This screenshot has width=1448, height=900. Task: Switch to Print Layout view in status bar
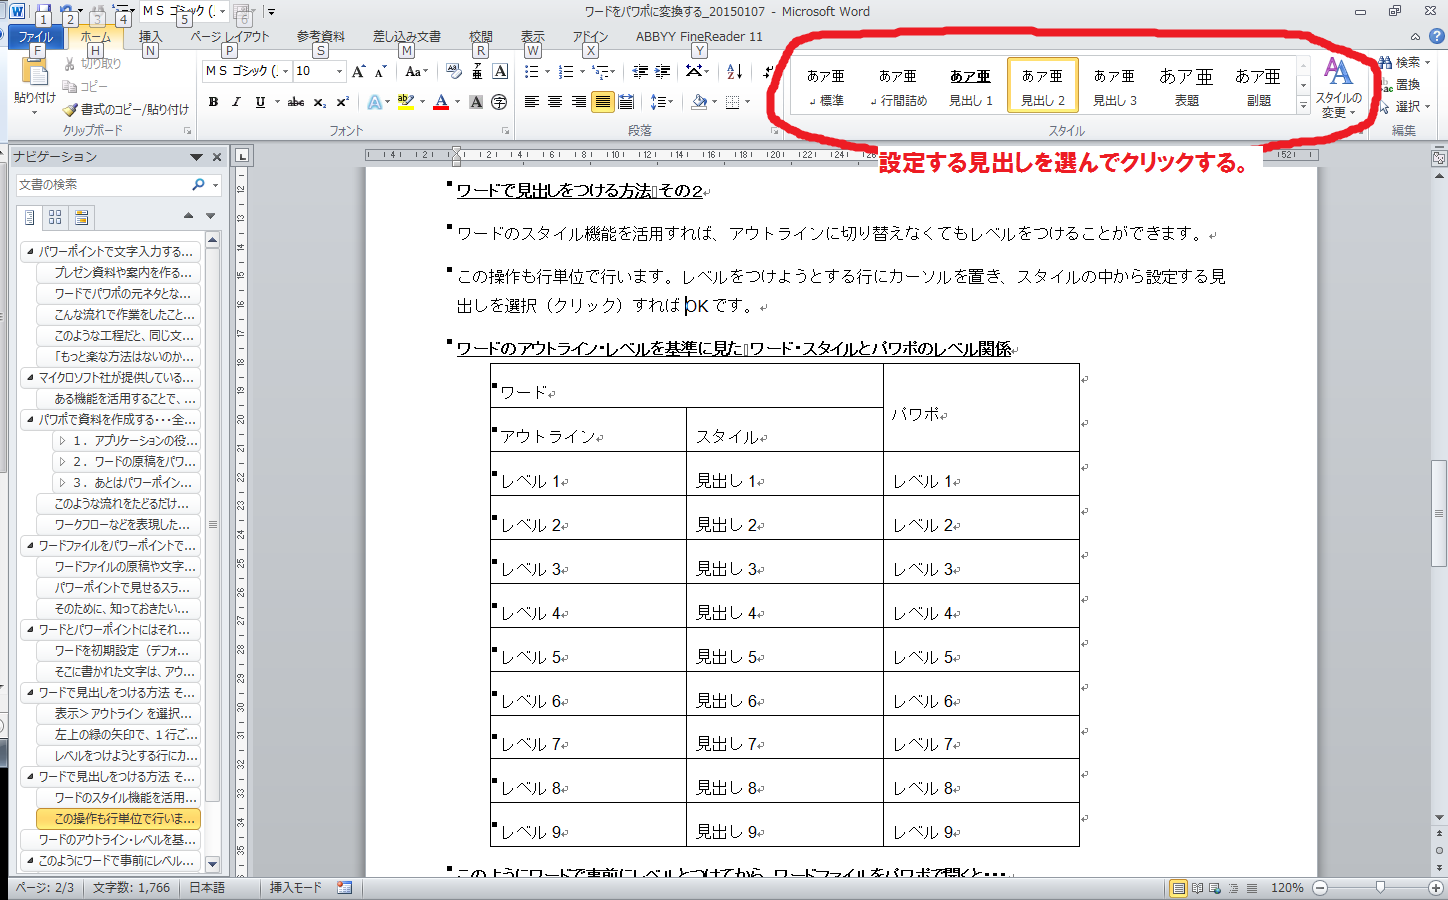(x=1179, y=888)
